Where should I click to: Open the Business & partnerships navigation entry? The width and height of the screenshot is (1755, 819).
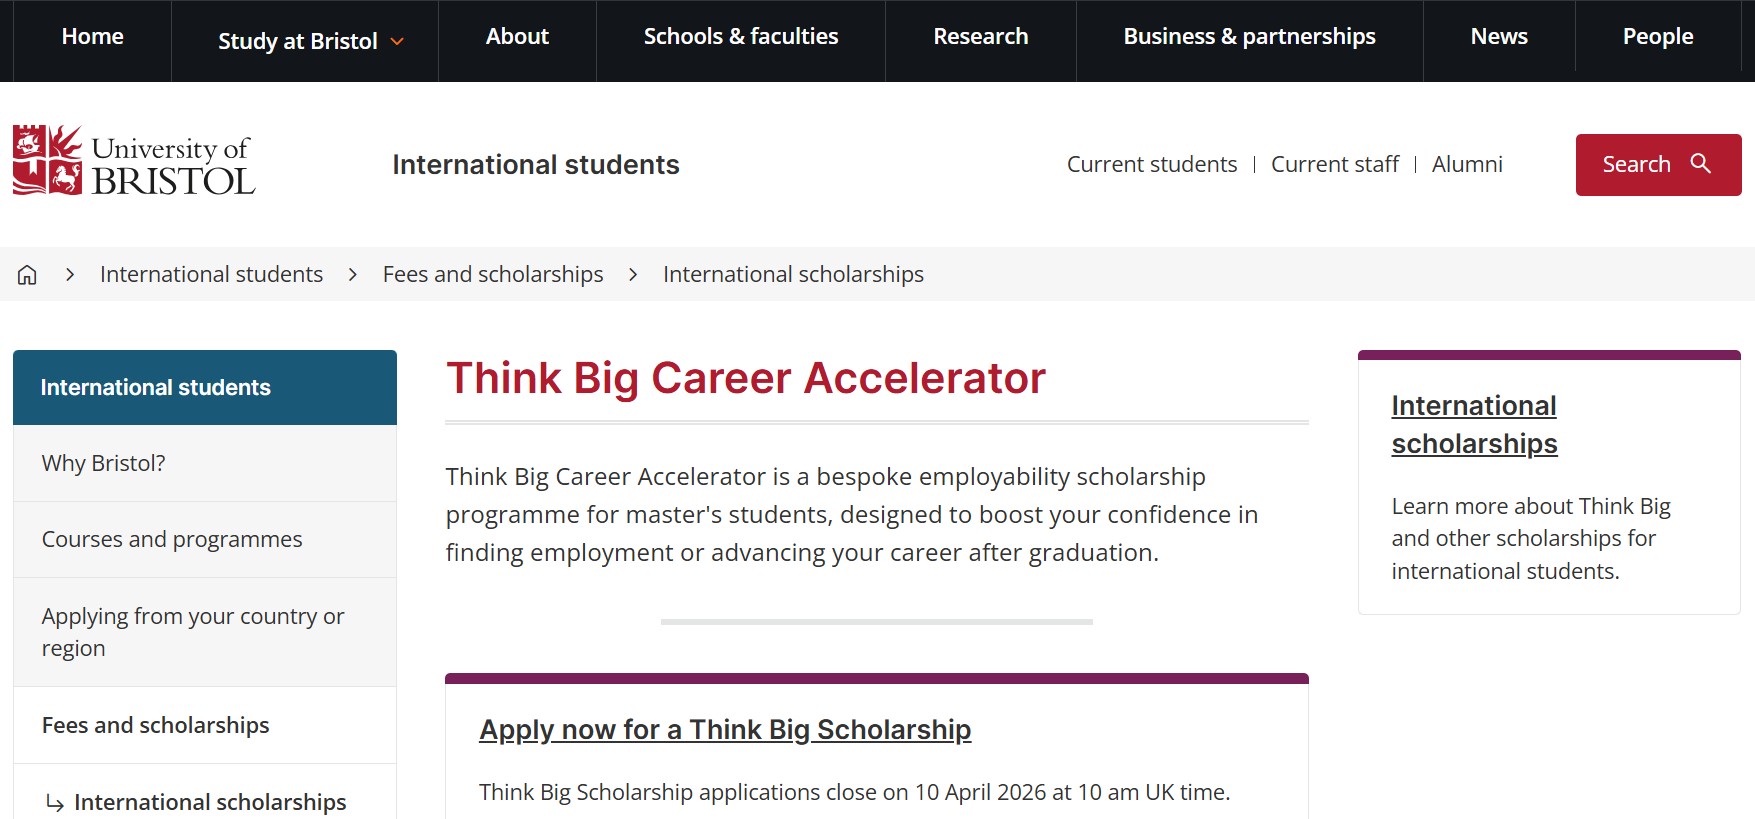(x=1249, y=36)
